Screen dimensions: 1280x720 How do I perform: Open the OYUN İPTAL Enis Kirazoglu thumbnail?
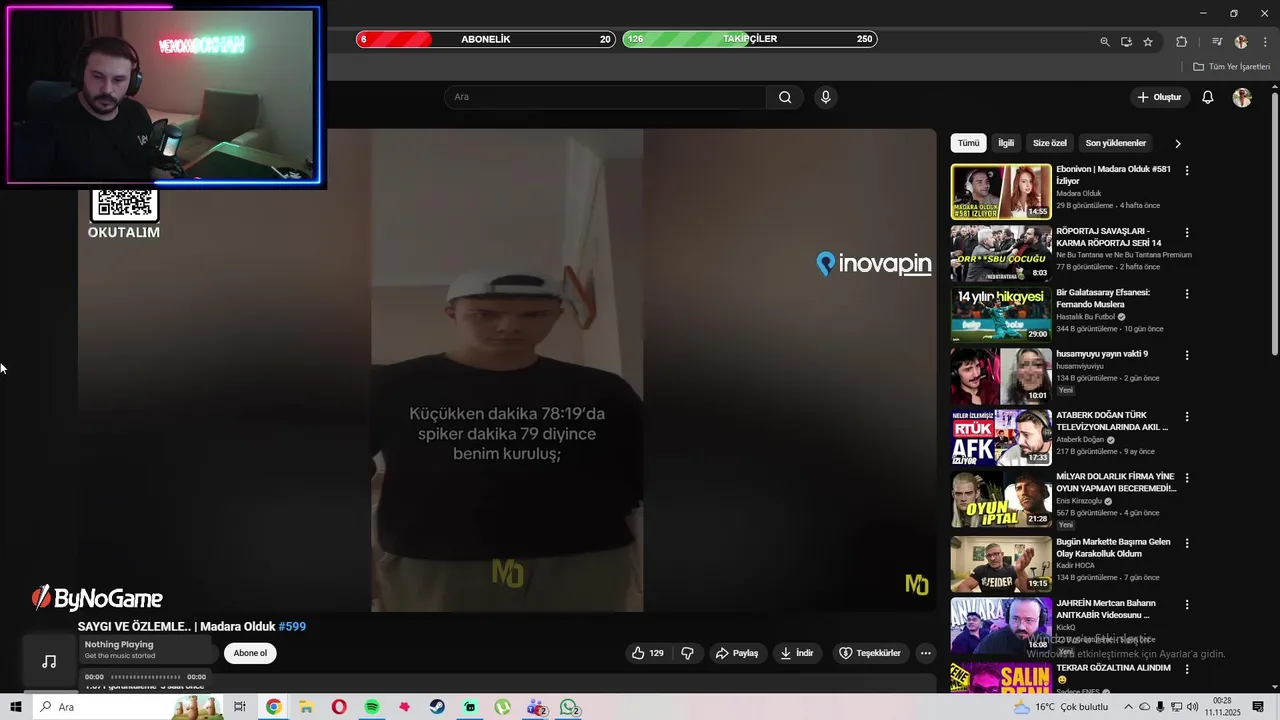(1001, 498)
